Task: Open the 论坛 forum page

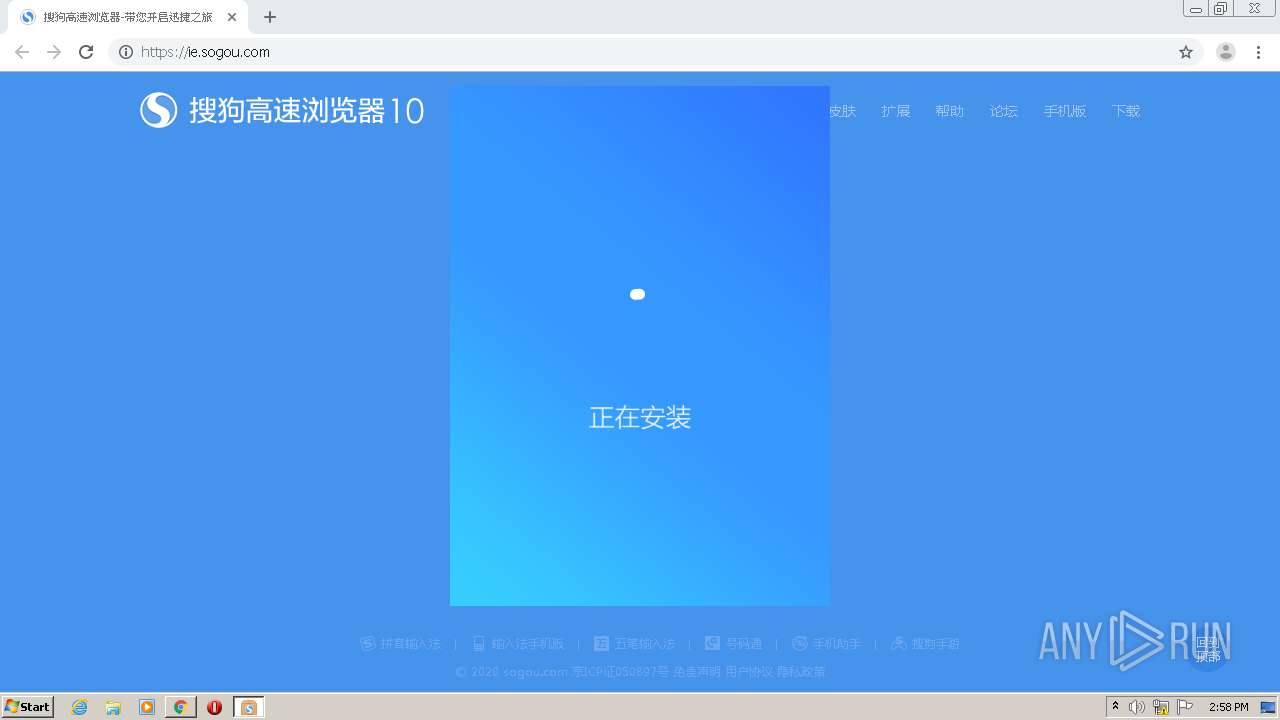Action: pos(1004,111)
